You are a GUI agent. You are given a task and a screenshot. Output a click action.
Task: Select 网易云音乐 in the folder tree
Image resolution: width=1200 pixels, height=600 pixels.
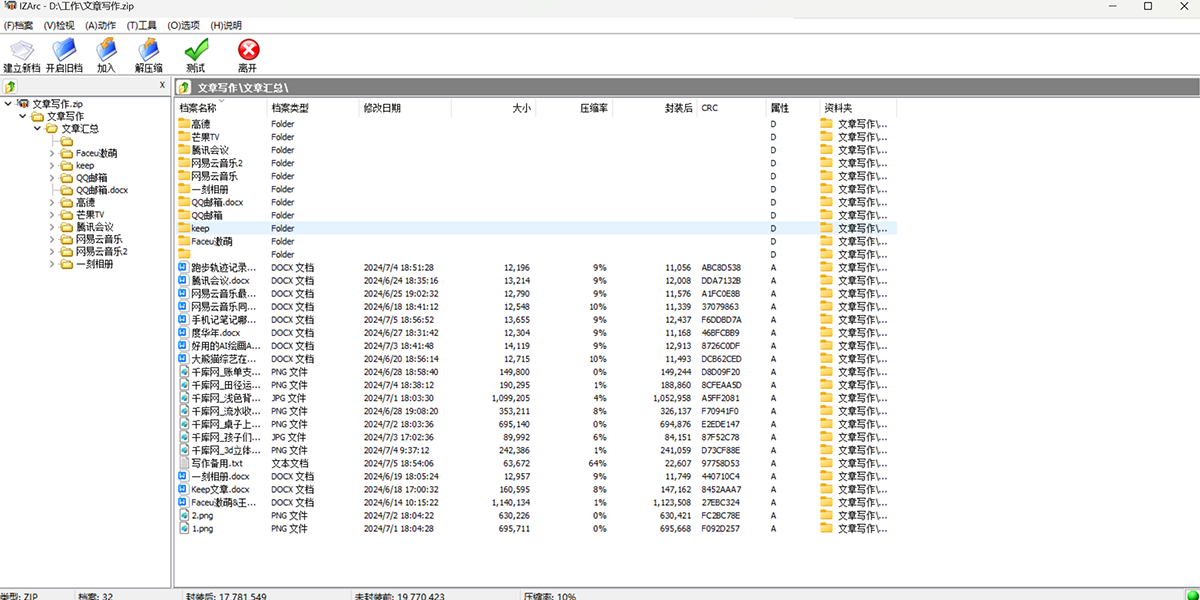coord(99,240)
